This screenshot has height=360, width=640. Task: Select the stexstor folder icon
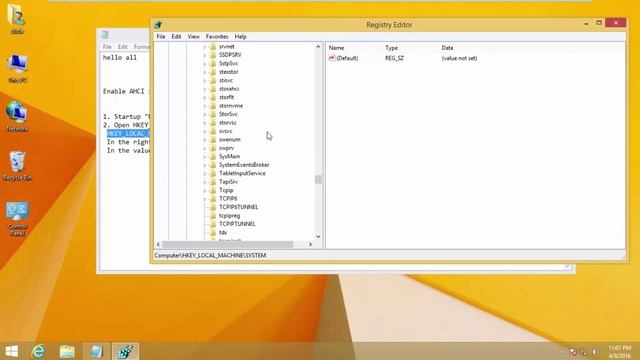[x=213, y=72]
